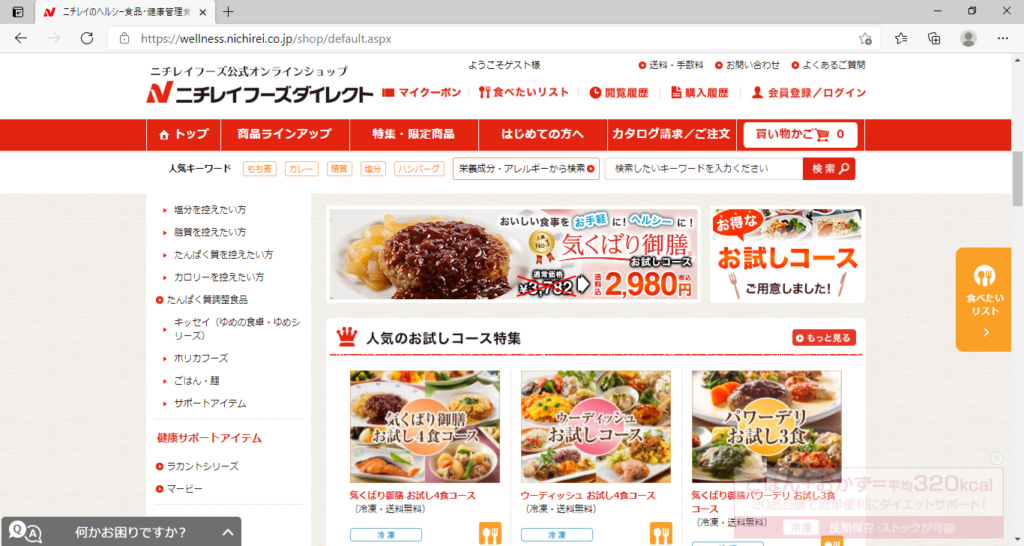The image size is (1024, 546).
Task: Close the ニチレイ browser tab
Action: click(x=202, y=12)
